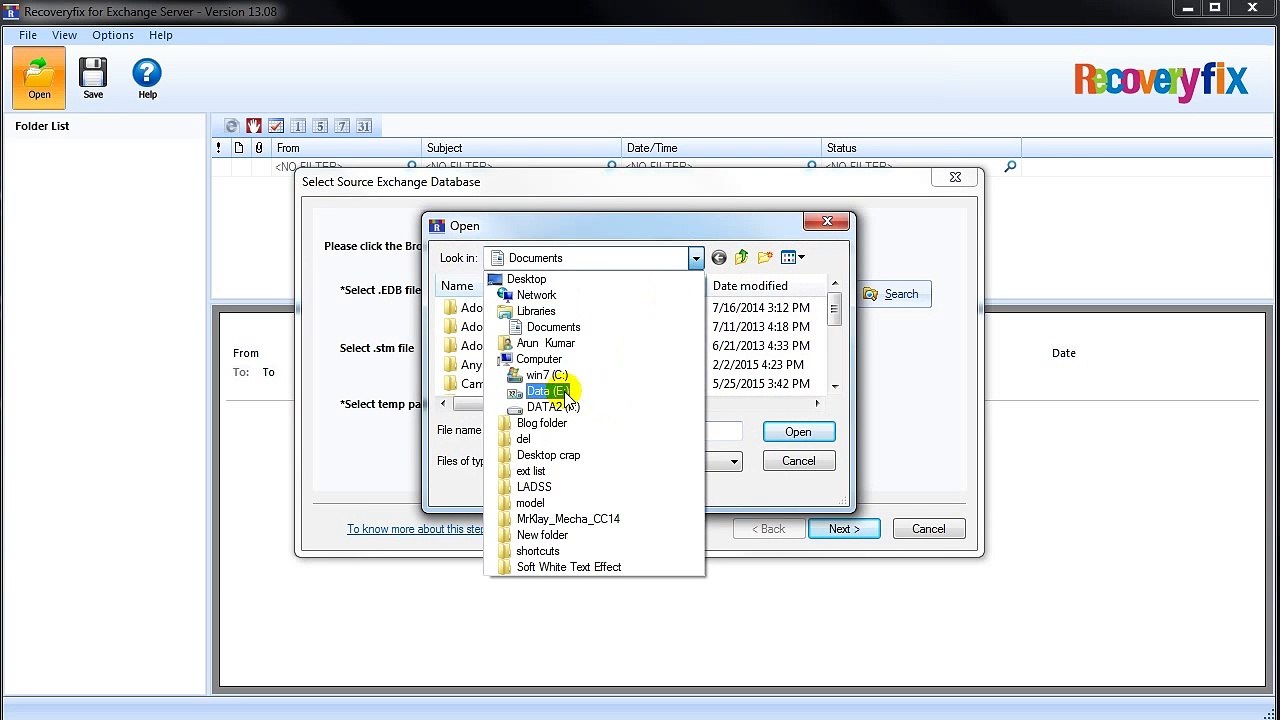Click the Open toolbar icon in Recoveryfix

pos(39,78)
